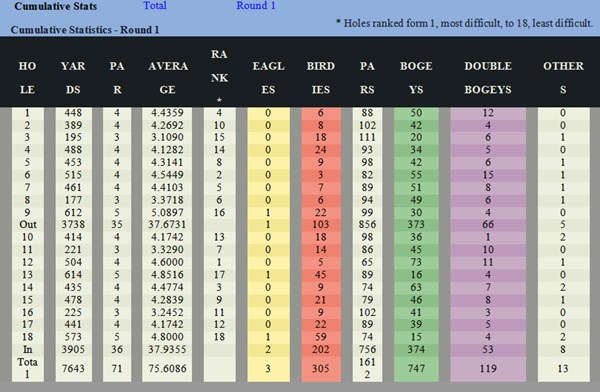This screenshot has width=600, height=392.
Task: Select yards value 441
Action: click(x=73, y=325)
